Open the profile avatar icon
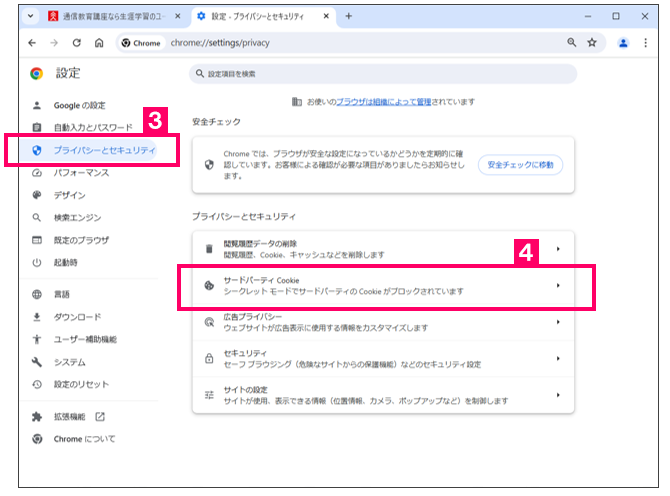The image size is (670, 496). pos(623,43)
